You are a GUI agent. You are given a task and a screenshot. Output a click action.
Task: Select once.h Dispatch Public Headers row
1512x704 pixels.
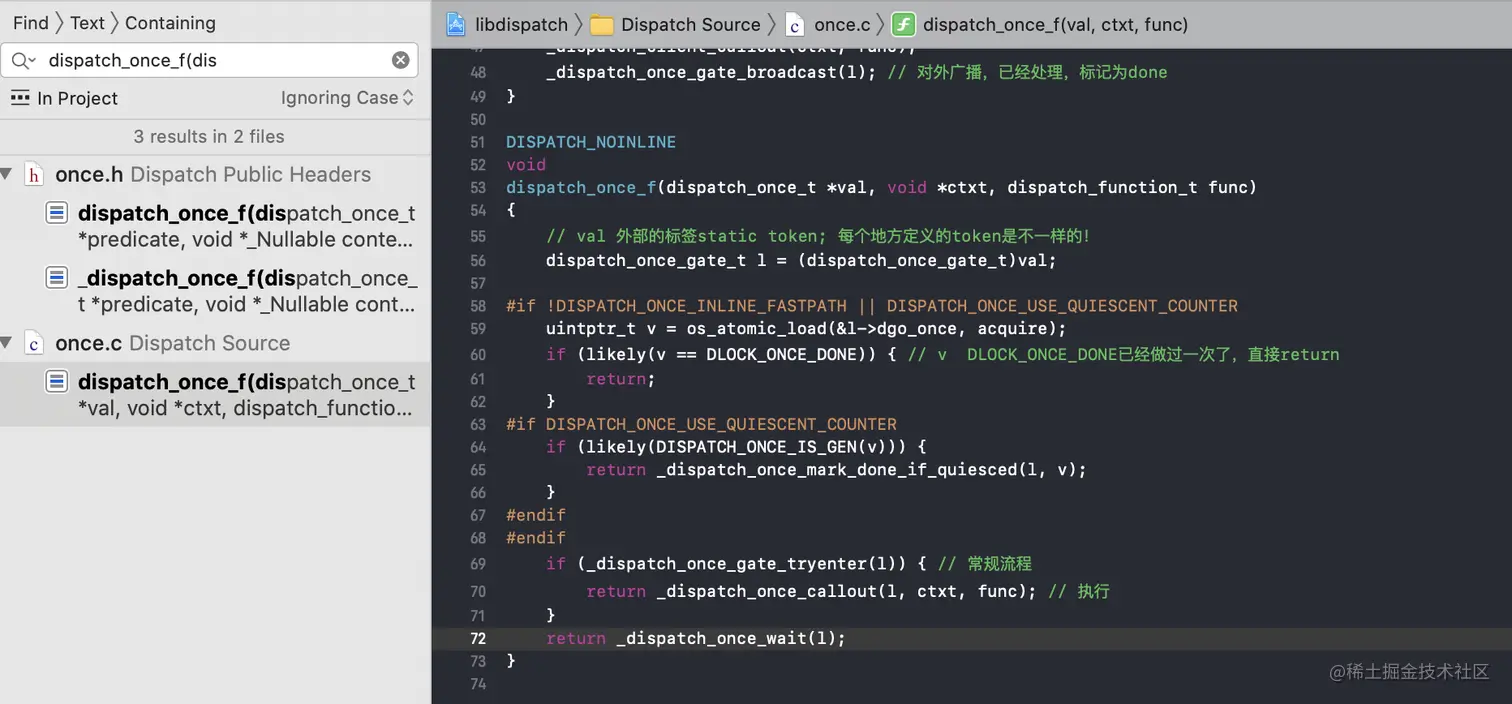[215, 174]
